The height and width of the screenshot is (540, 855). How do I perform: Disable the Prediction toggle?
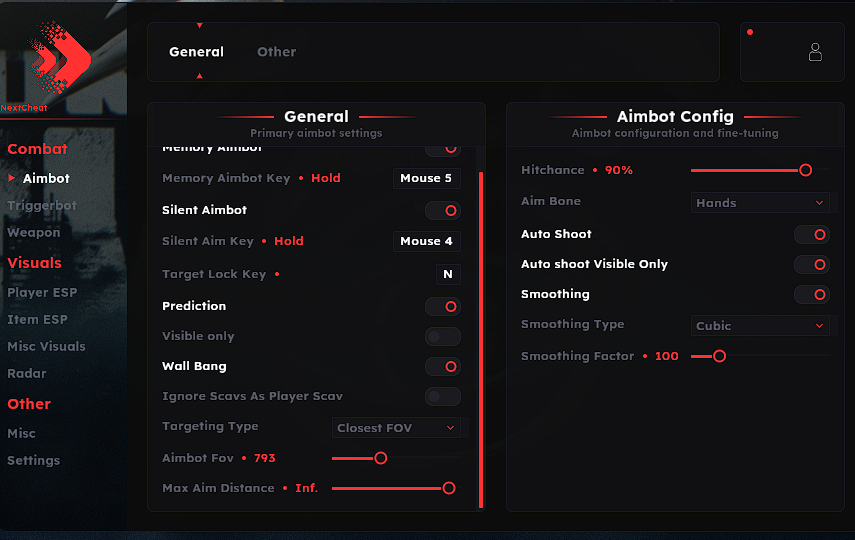[x=443, y=306]
